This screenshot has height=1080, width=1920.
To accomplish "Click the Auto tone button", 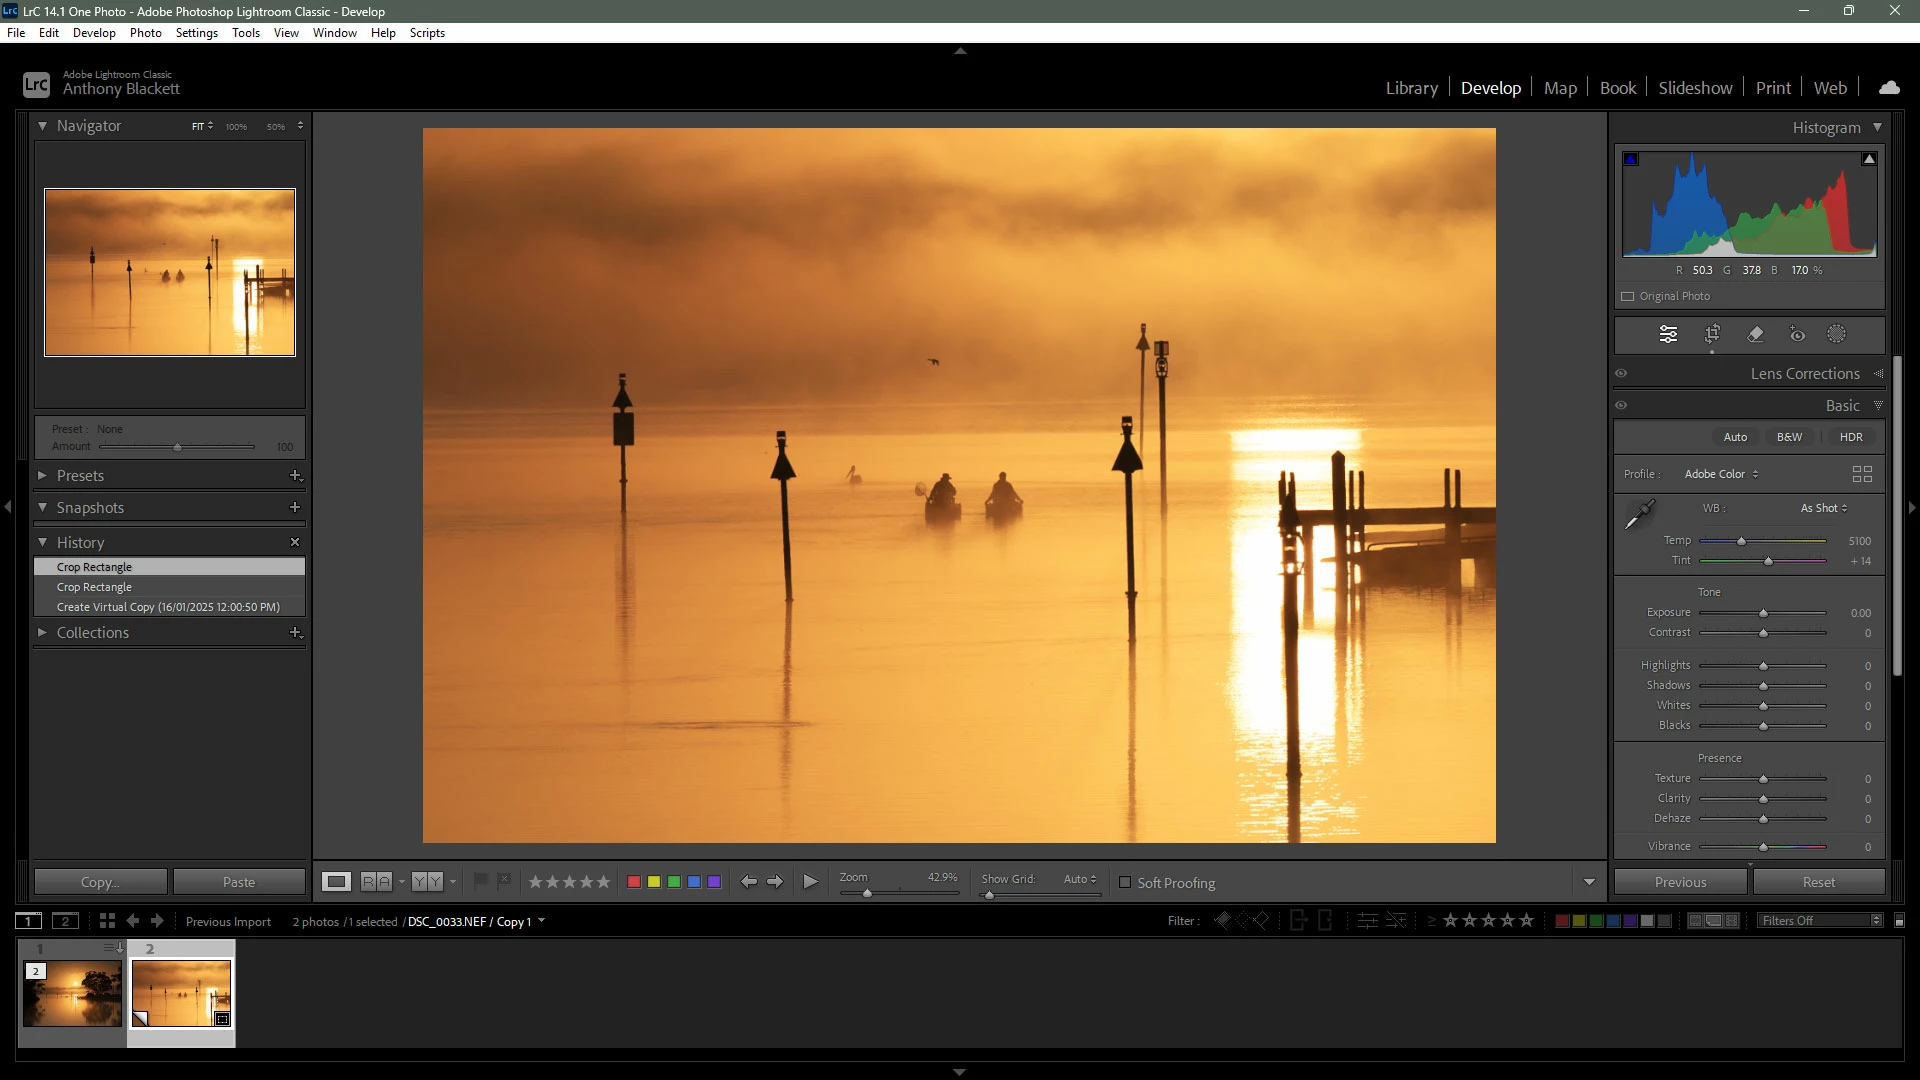I will point(1735,437).
